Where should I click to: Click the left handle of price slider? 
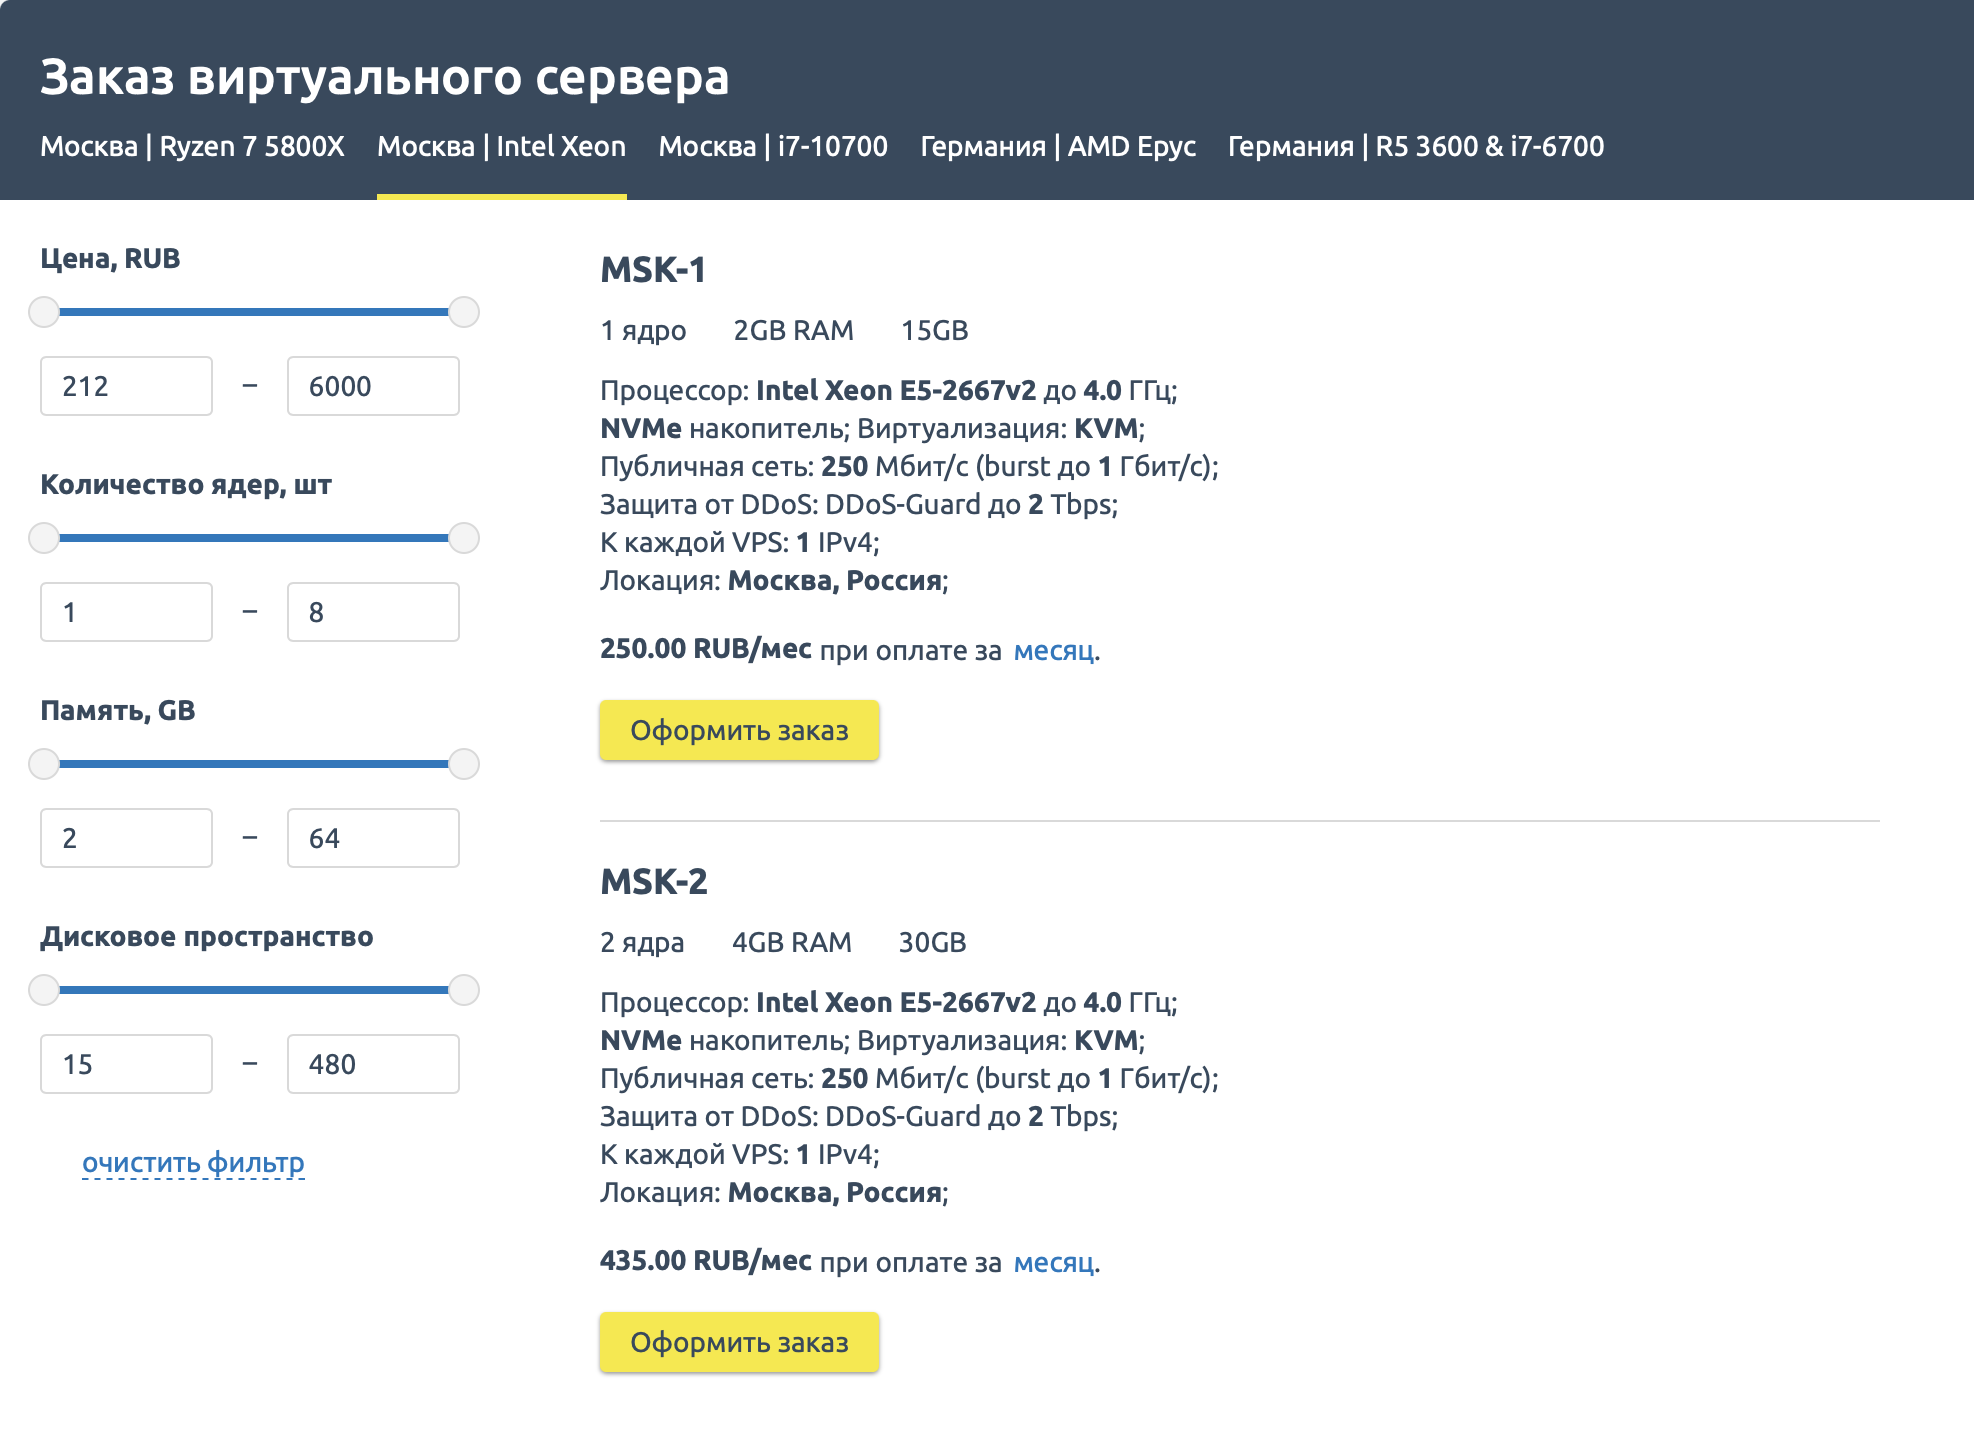click(x=44, y=312)
